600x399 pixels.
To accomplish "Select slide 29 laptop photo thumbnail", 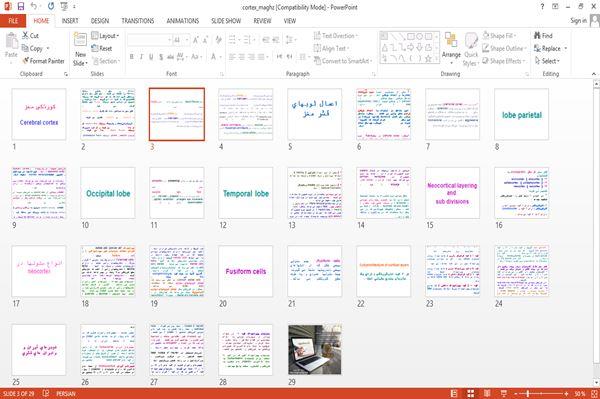I will pyautogui.click(x=315, y=350).
